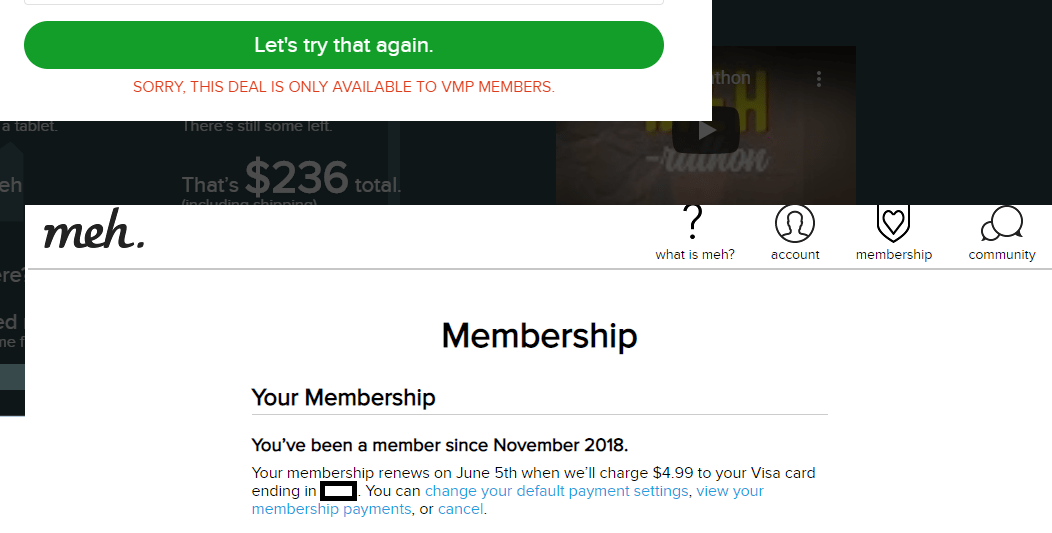
Task: Select the 'account' text label
Action: [x=795, y=255]
